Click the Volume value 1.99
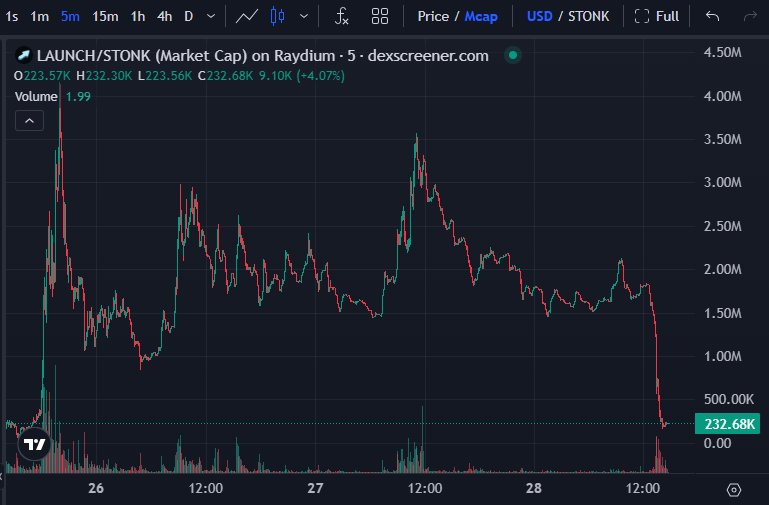The width and height of the screenshot is (769, 505). pyautogui.click(x=78, y=97)
